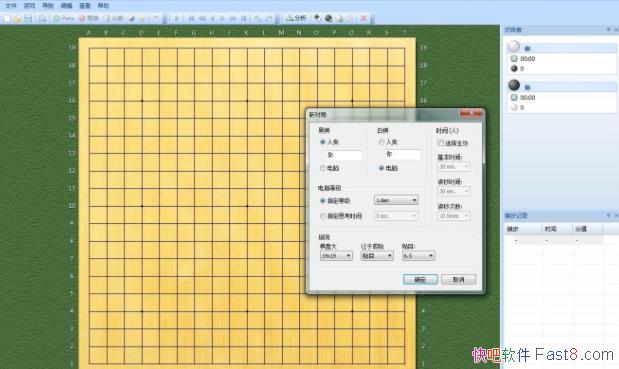
Task: Click the green Play arrow icon
Action: pyautogui.click(x=177, y=19)
